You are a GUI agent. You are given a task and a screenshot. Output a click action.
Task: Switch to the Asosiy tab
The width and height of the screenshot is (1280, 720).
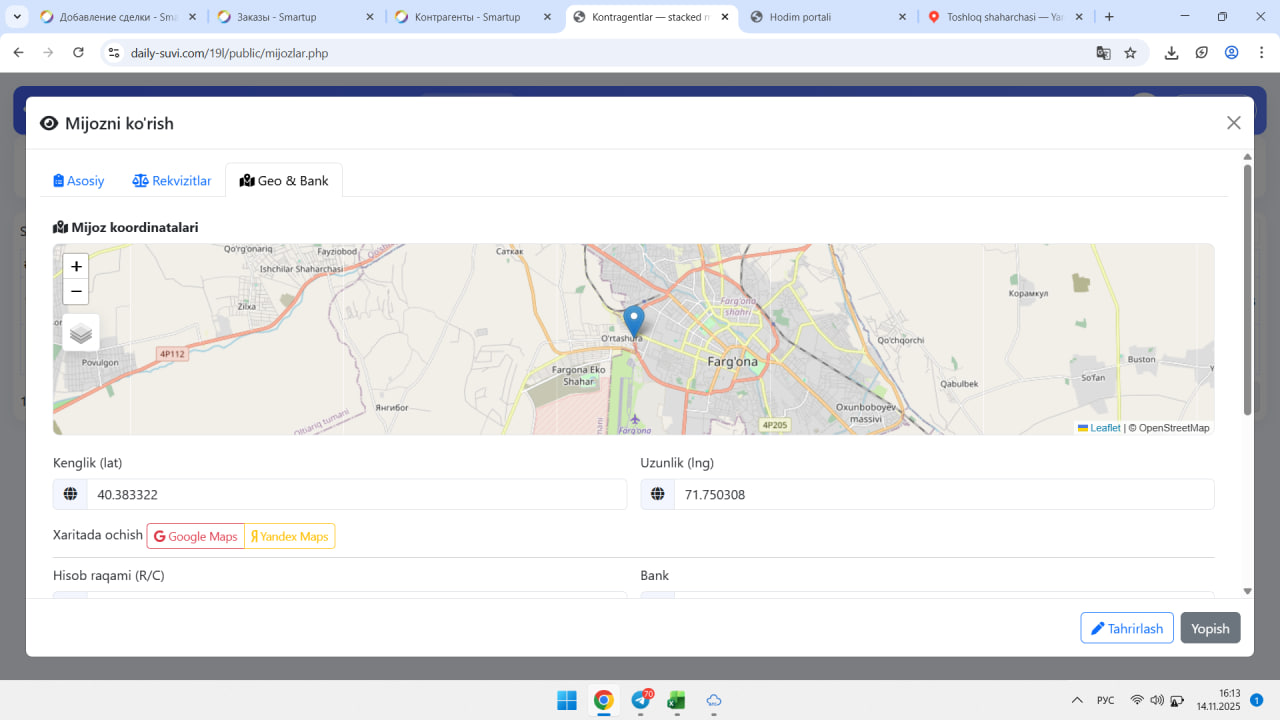[x=79, y=181]
